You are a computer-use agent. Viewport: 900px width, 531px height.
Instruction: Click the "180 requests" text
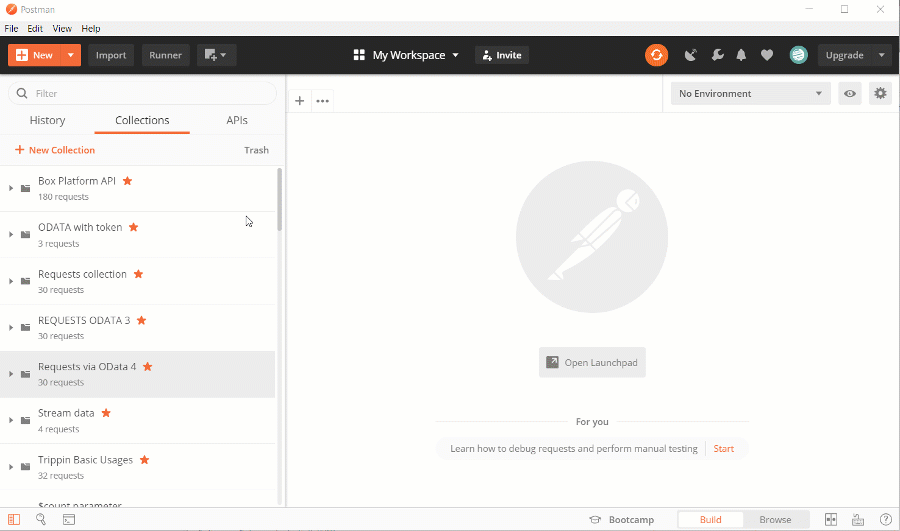click(63, 197)
